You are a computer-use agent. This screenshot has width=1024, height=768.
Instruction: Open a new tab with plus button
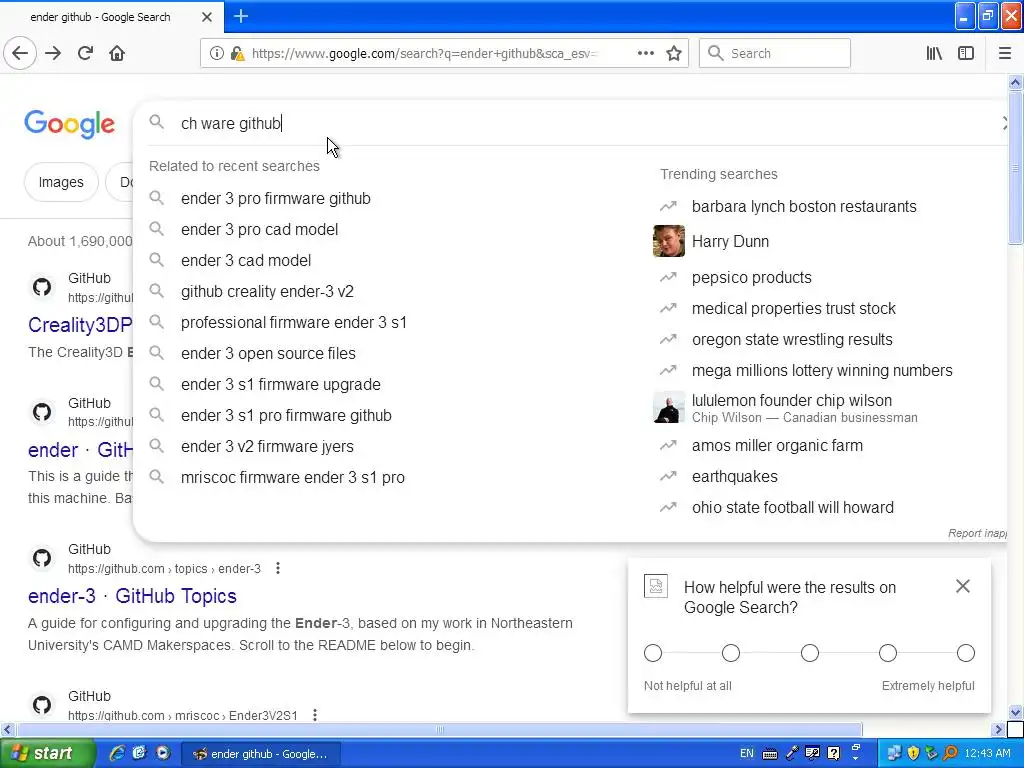(240, 16)
